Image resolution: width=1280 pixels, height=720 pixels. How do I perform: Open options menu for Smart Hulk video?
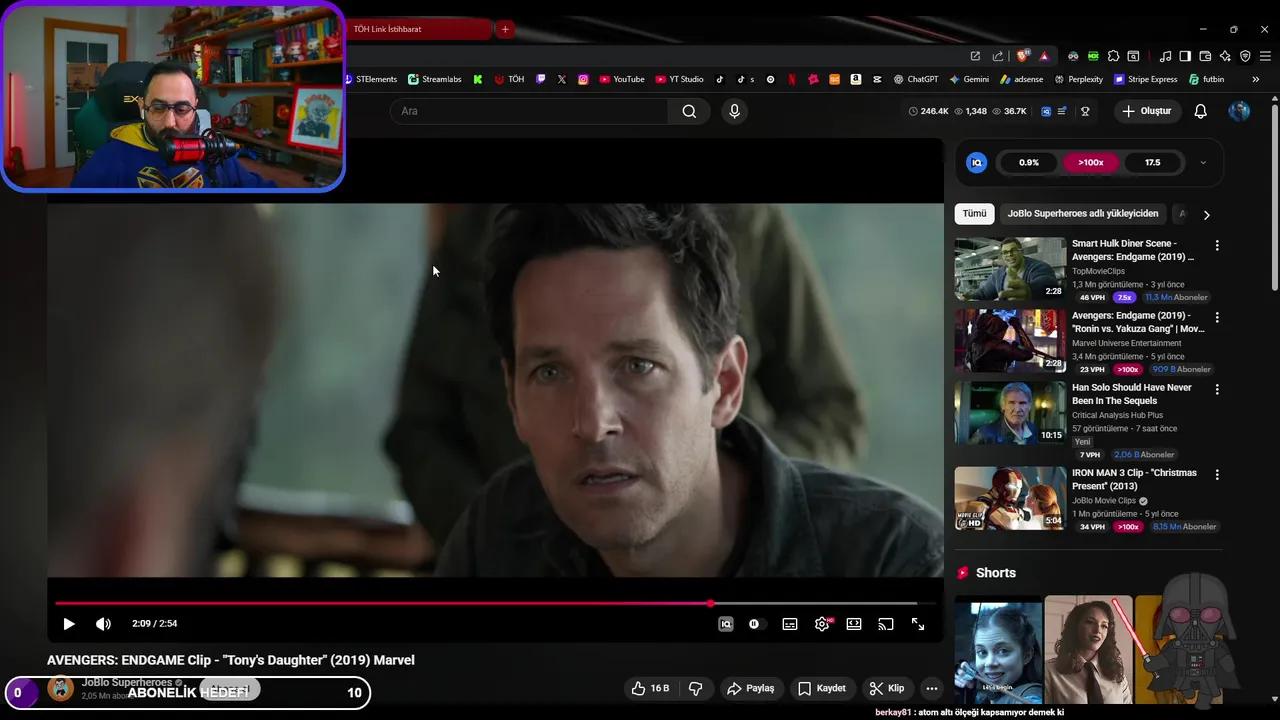click(1217, 246)
